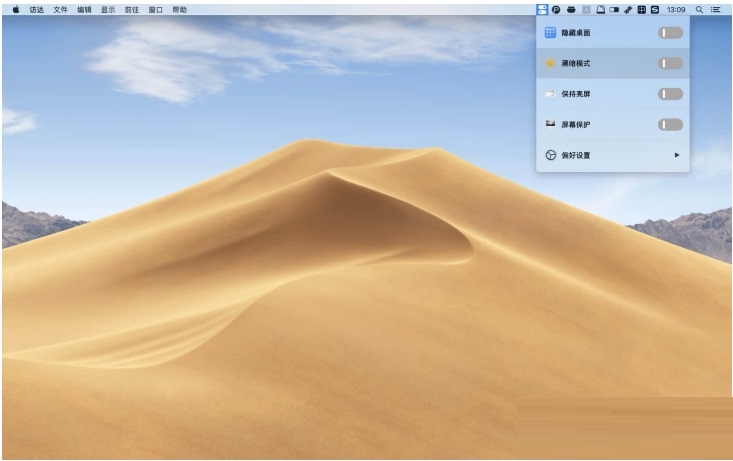Open the 文件 menu
Screen dimensions: 733x461
click(x=60, y=10)
